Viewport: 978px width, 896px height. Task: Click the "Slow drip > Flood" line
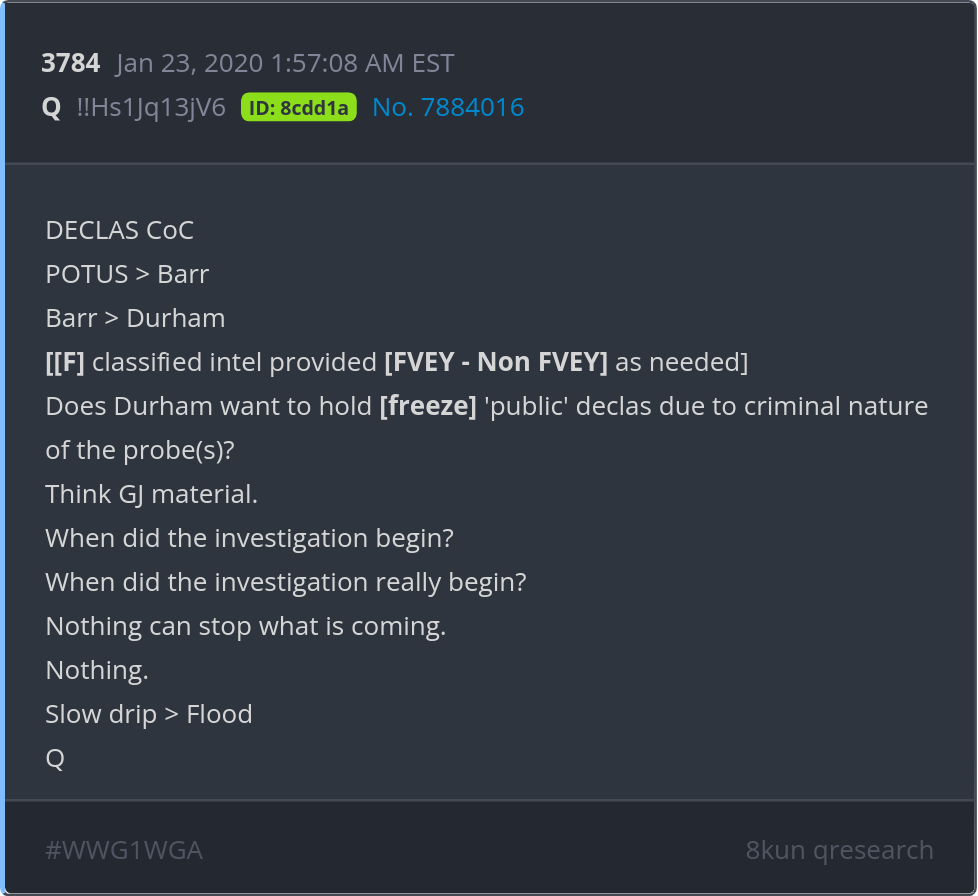click(x=148, y=714)
